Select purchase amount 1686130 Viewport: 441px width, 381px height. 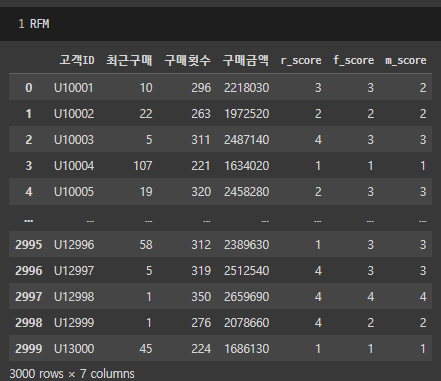[x=247, y=349]
